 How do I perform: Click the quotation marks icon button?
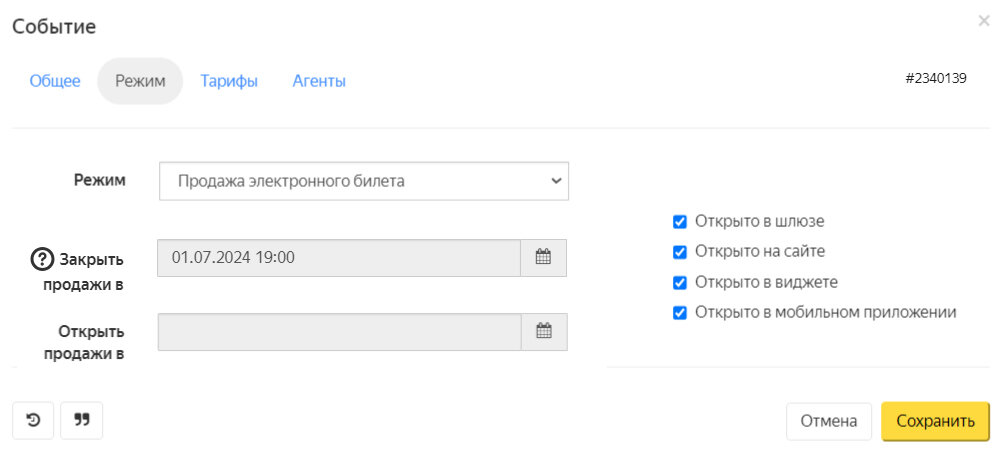(x=82, y=421)
